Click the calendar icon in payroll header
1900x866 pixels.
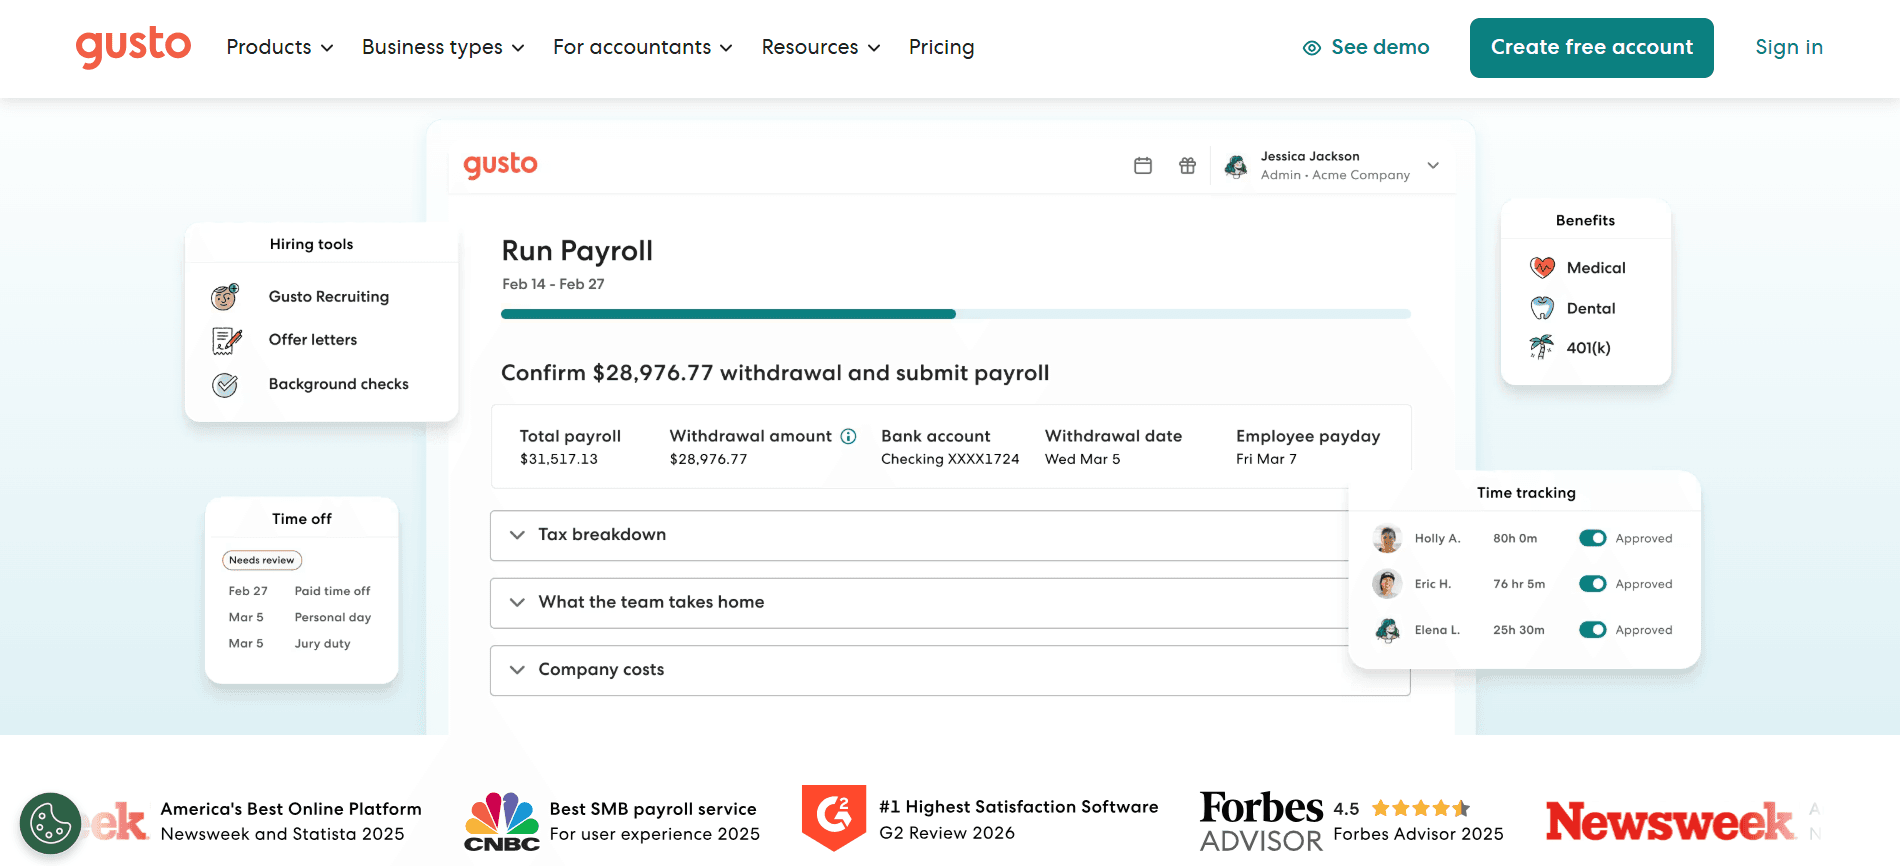[1143, 166]
